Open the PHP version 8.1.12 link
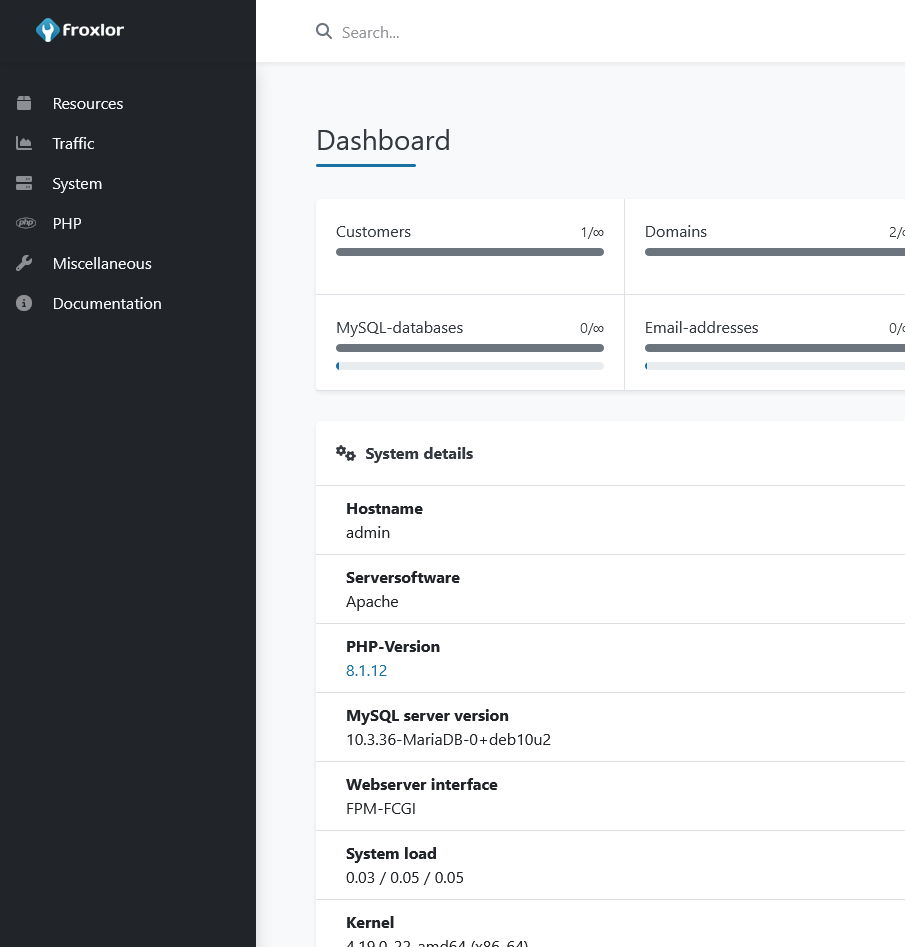 pos(366,670)
